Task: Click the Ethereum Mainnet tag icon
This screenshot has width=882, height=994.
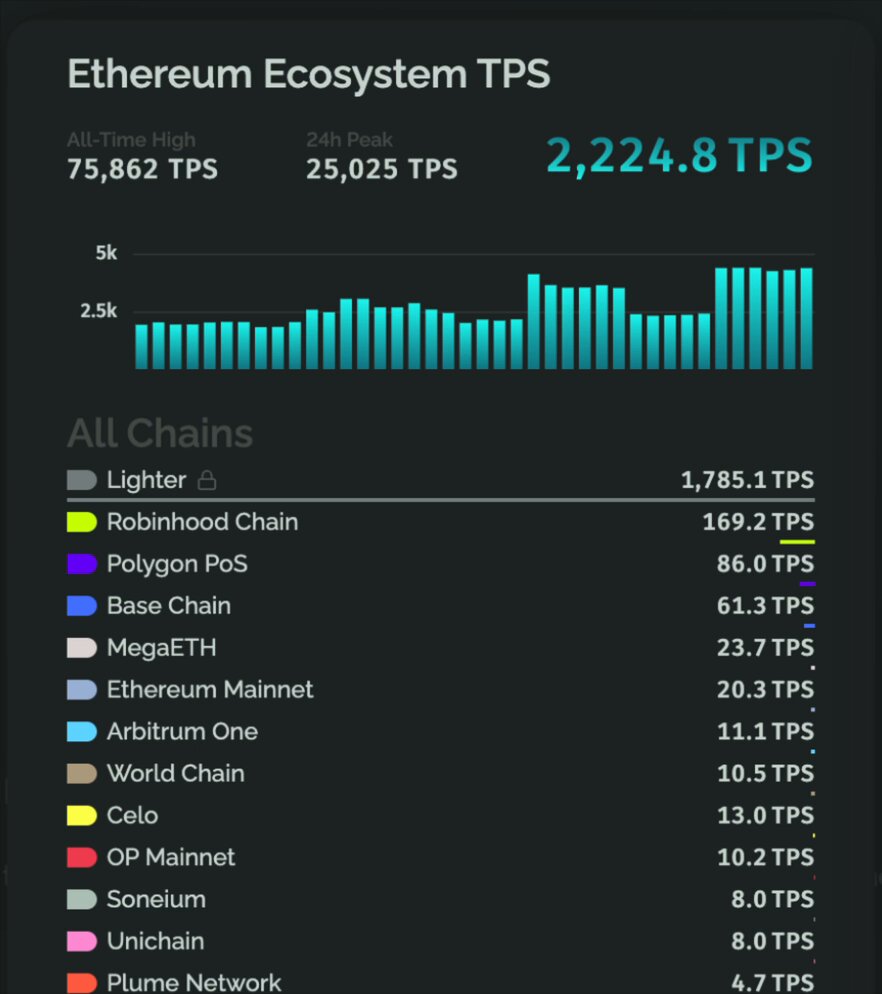Action: pyautogui.click(x=82, y=690)
